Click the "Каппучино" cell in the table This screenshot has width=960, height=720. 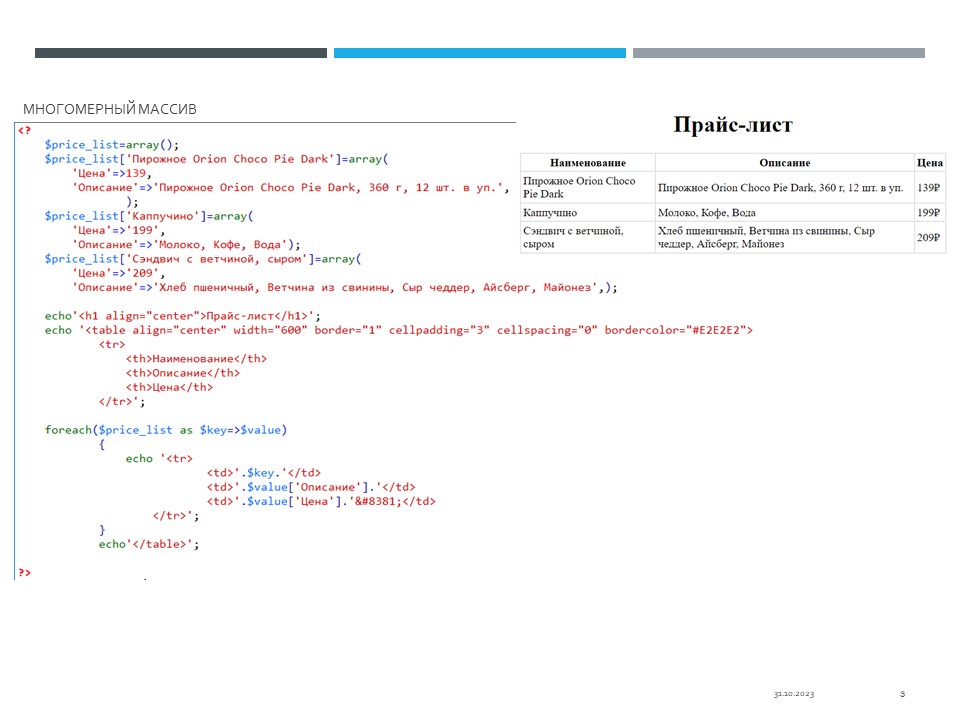550,213
